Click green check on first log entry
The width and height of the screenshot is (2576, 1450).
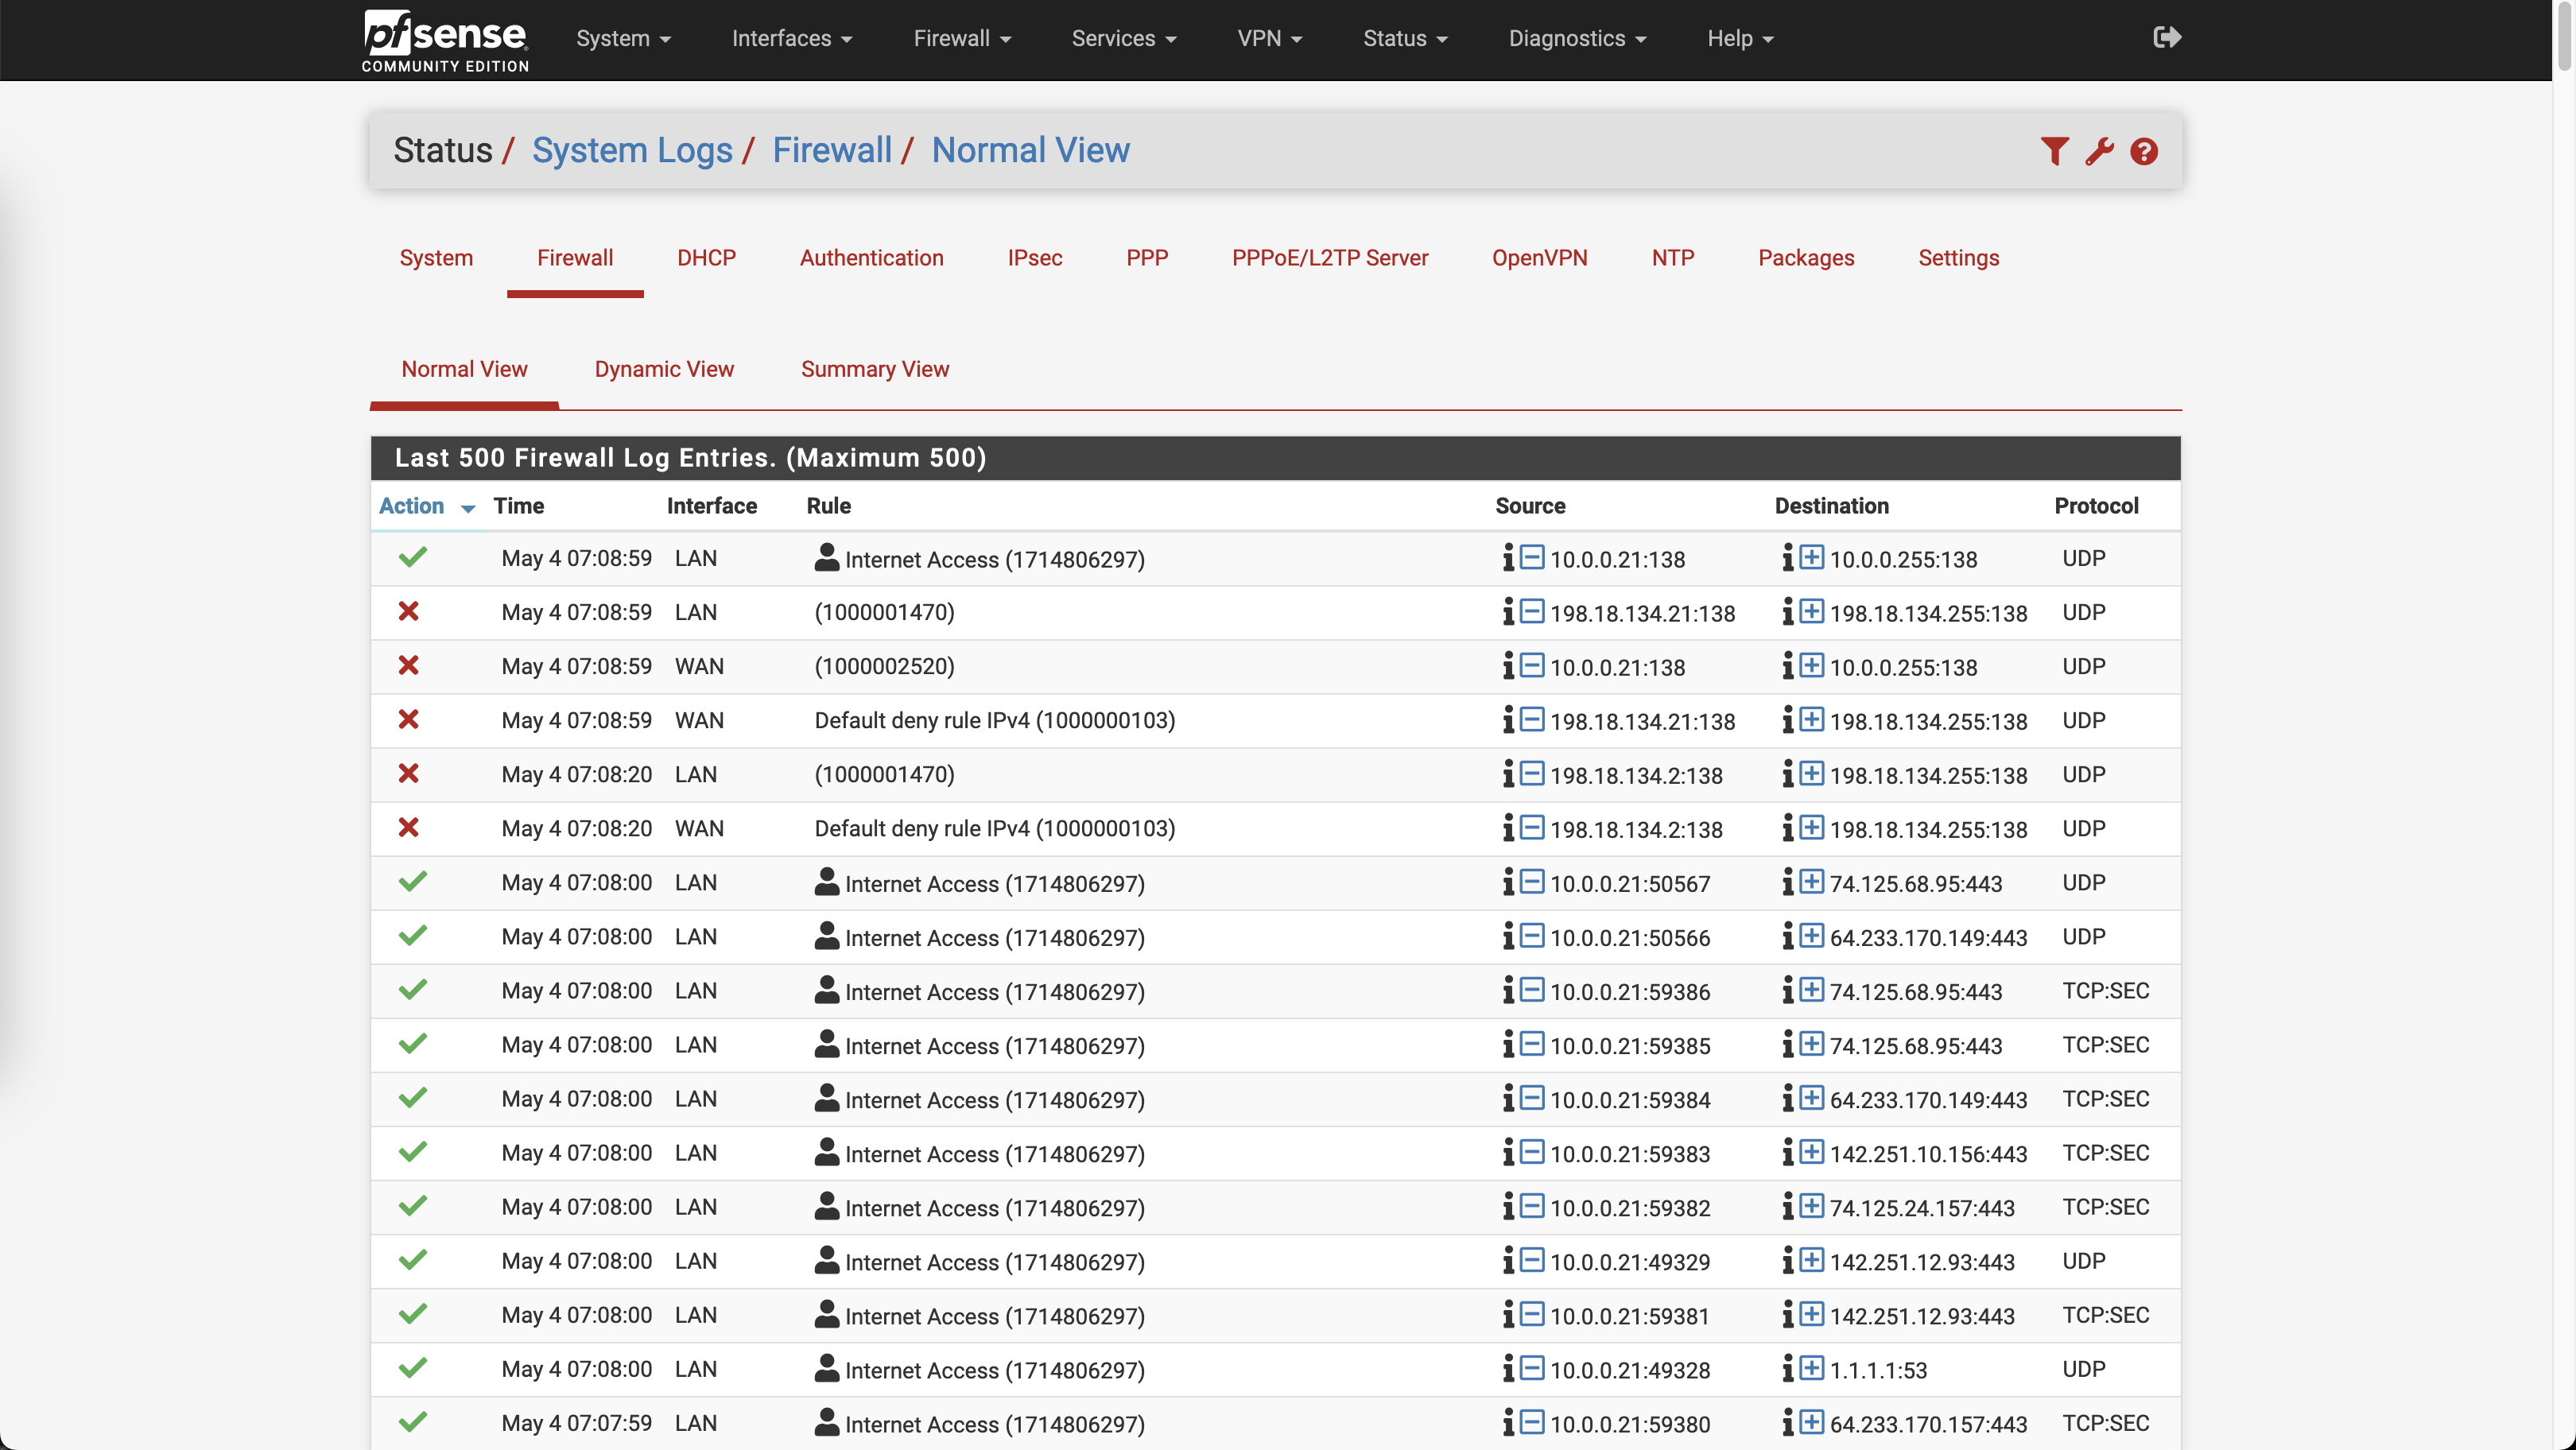(x=412, y=558)
